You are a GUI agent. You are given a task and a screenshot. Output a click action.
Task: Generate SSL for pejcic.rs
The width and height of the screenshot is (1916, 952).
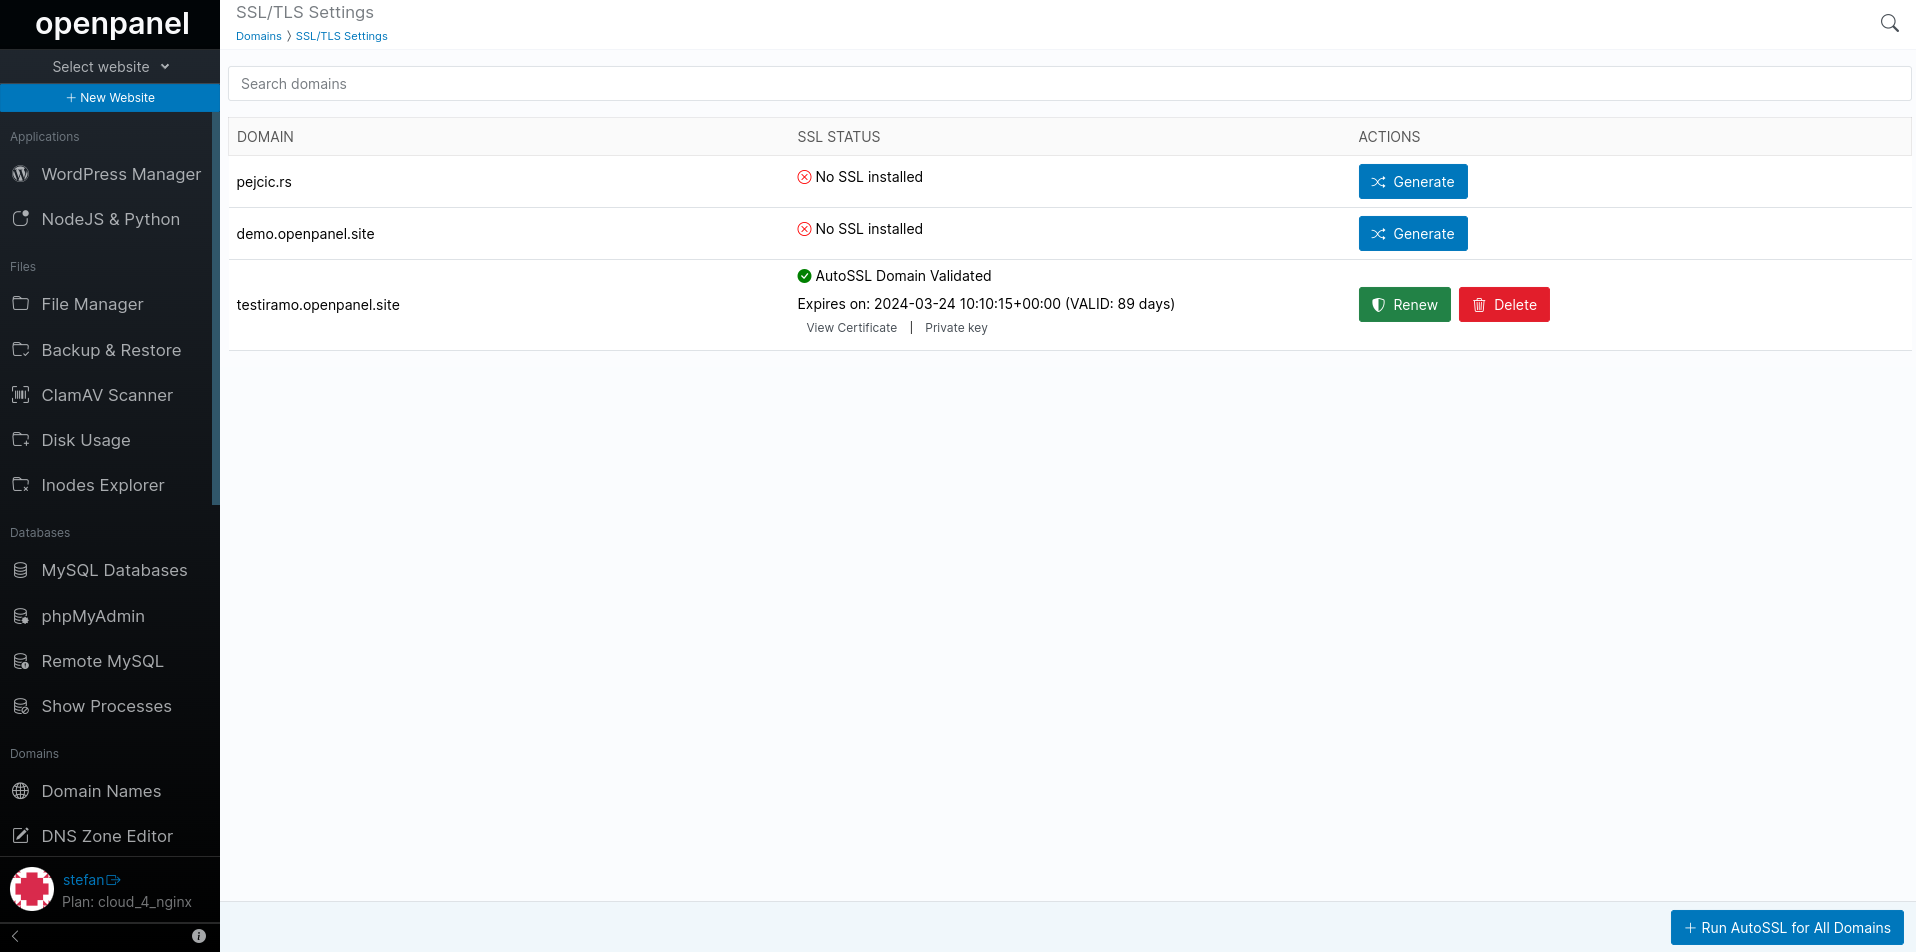pyautogui.click(x=1413, y=182)
